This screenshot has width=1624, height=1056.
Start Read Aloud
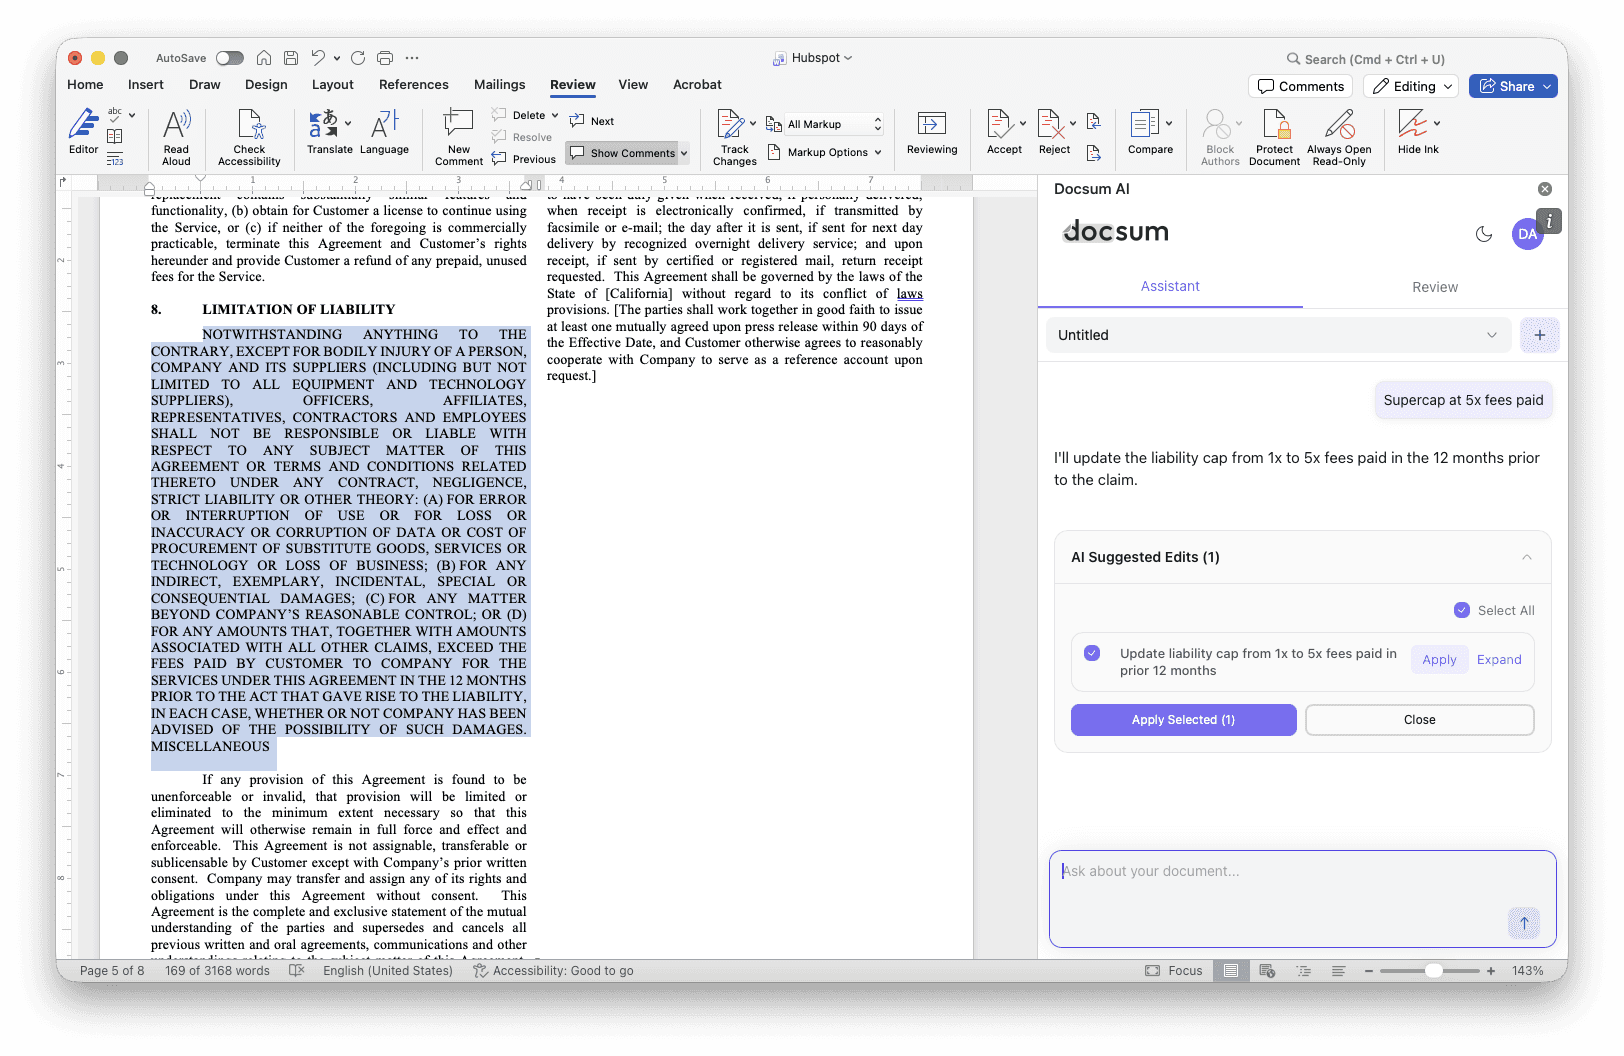pos(176,137)
